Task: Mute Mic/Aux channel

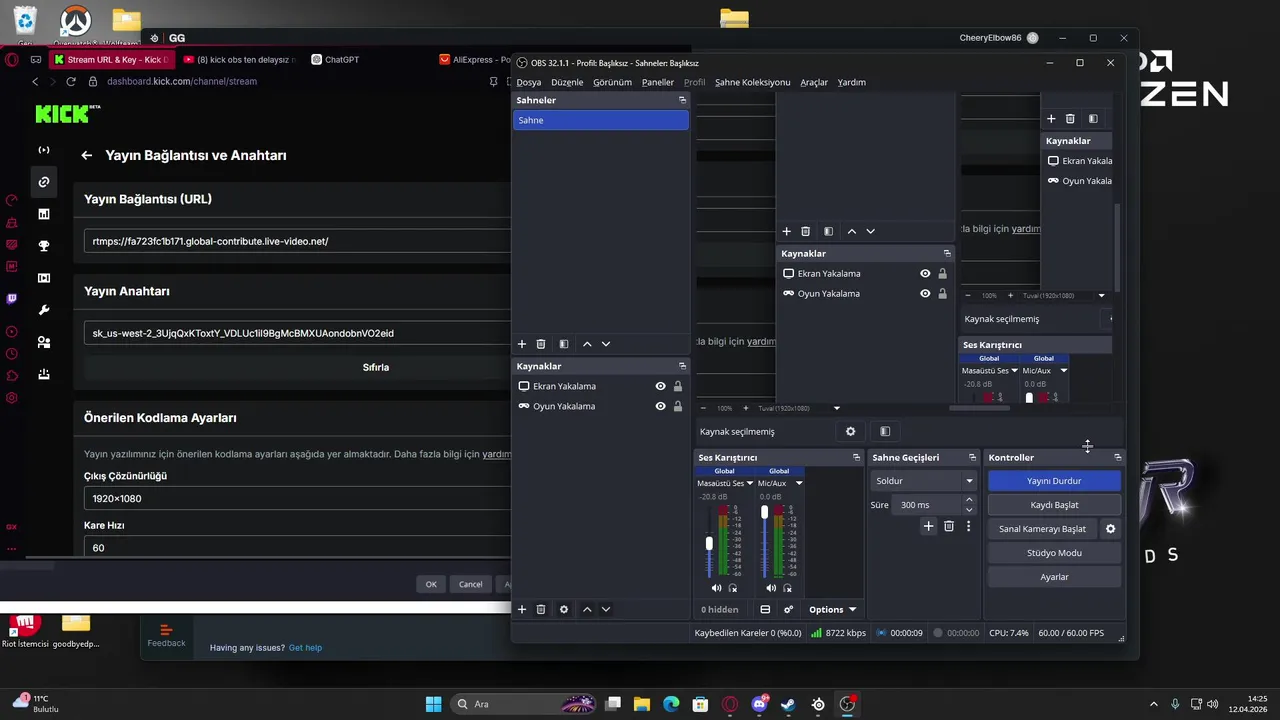Action: coord(771,588)
